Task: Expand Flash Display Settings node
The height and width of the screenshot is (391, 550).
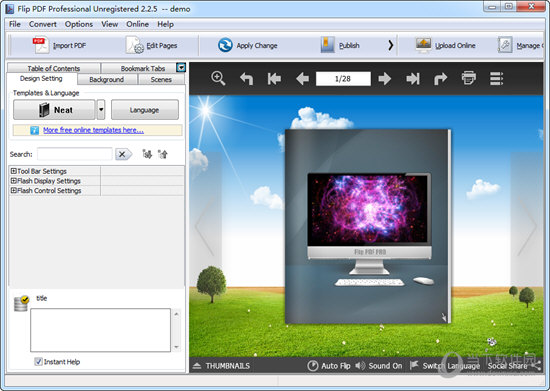Action: click(x=14, y=181)
